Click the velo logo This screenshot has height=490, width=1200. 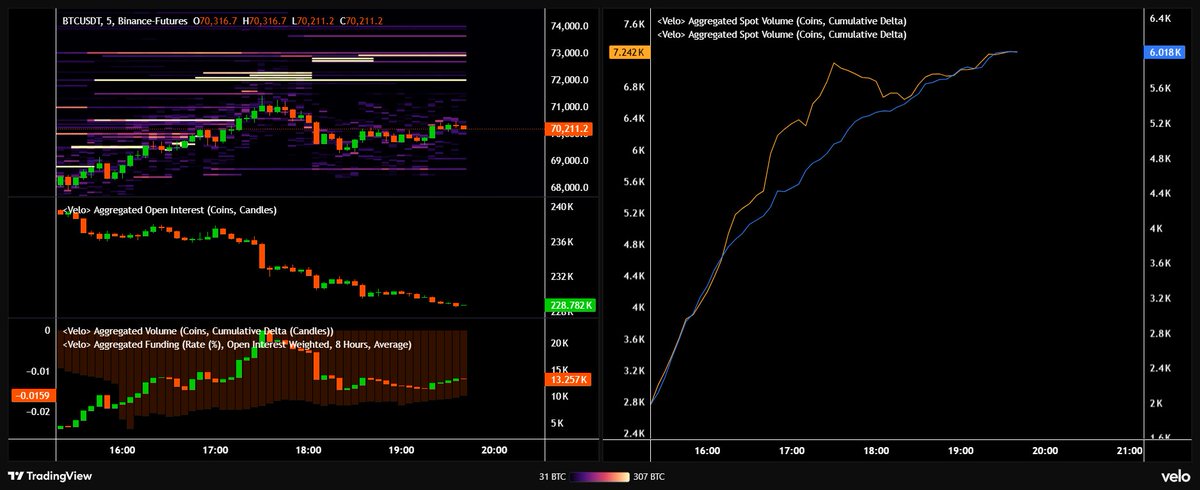point(1175,476)
